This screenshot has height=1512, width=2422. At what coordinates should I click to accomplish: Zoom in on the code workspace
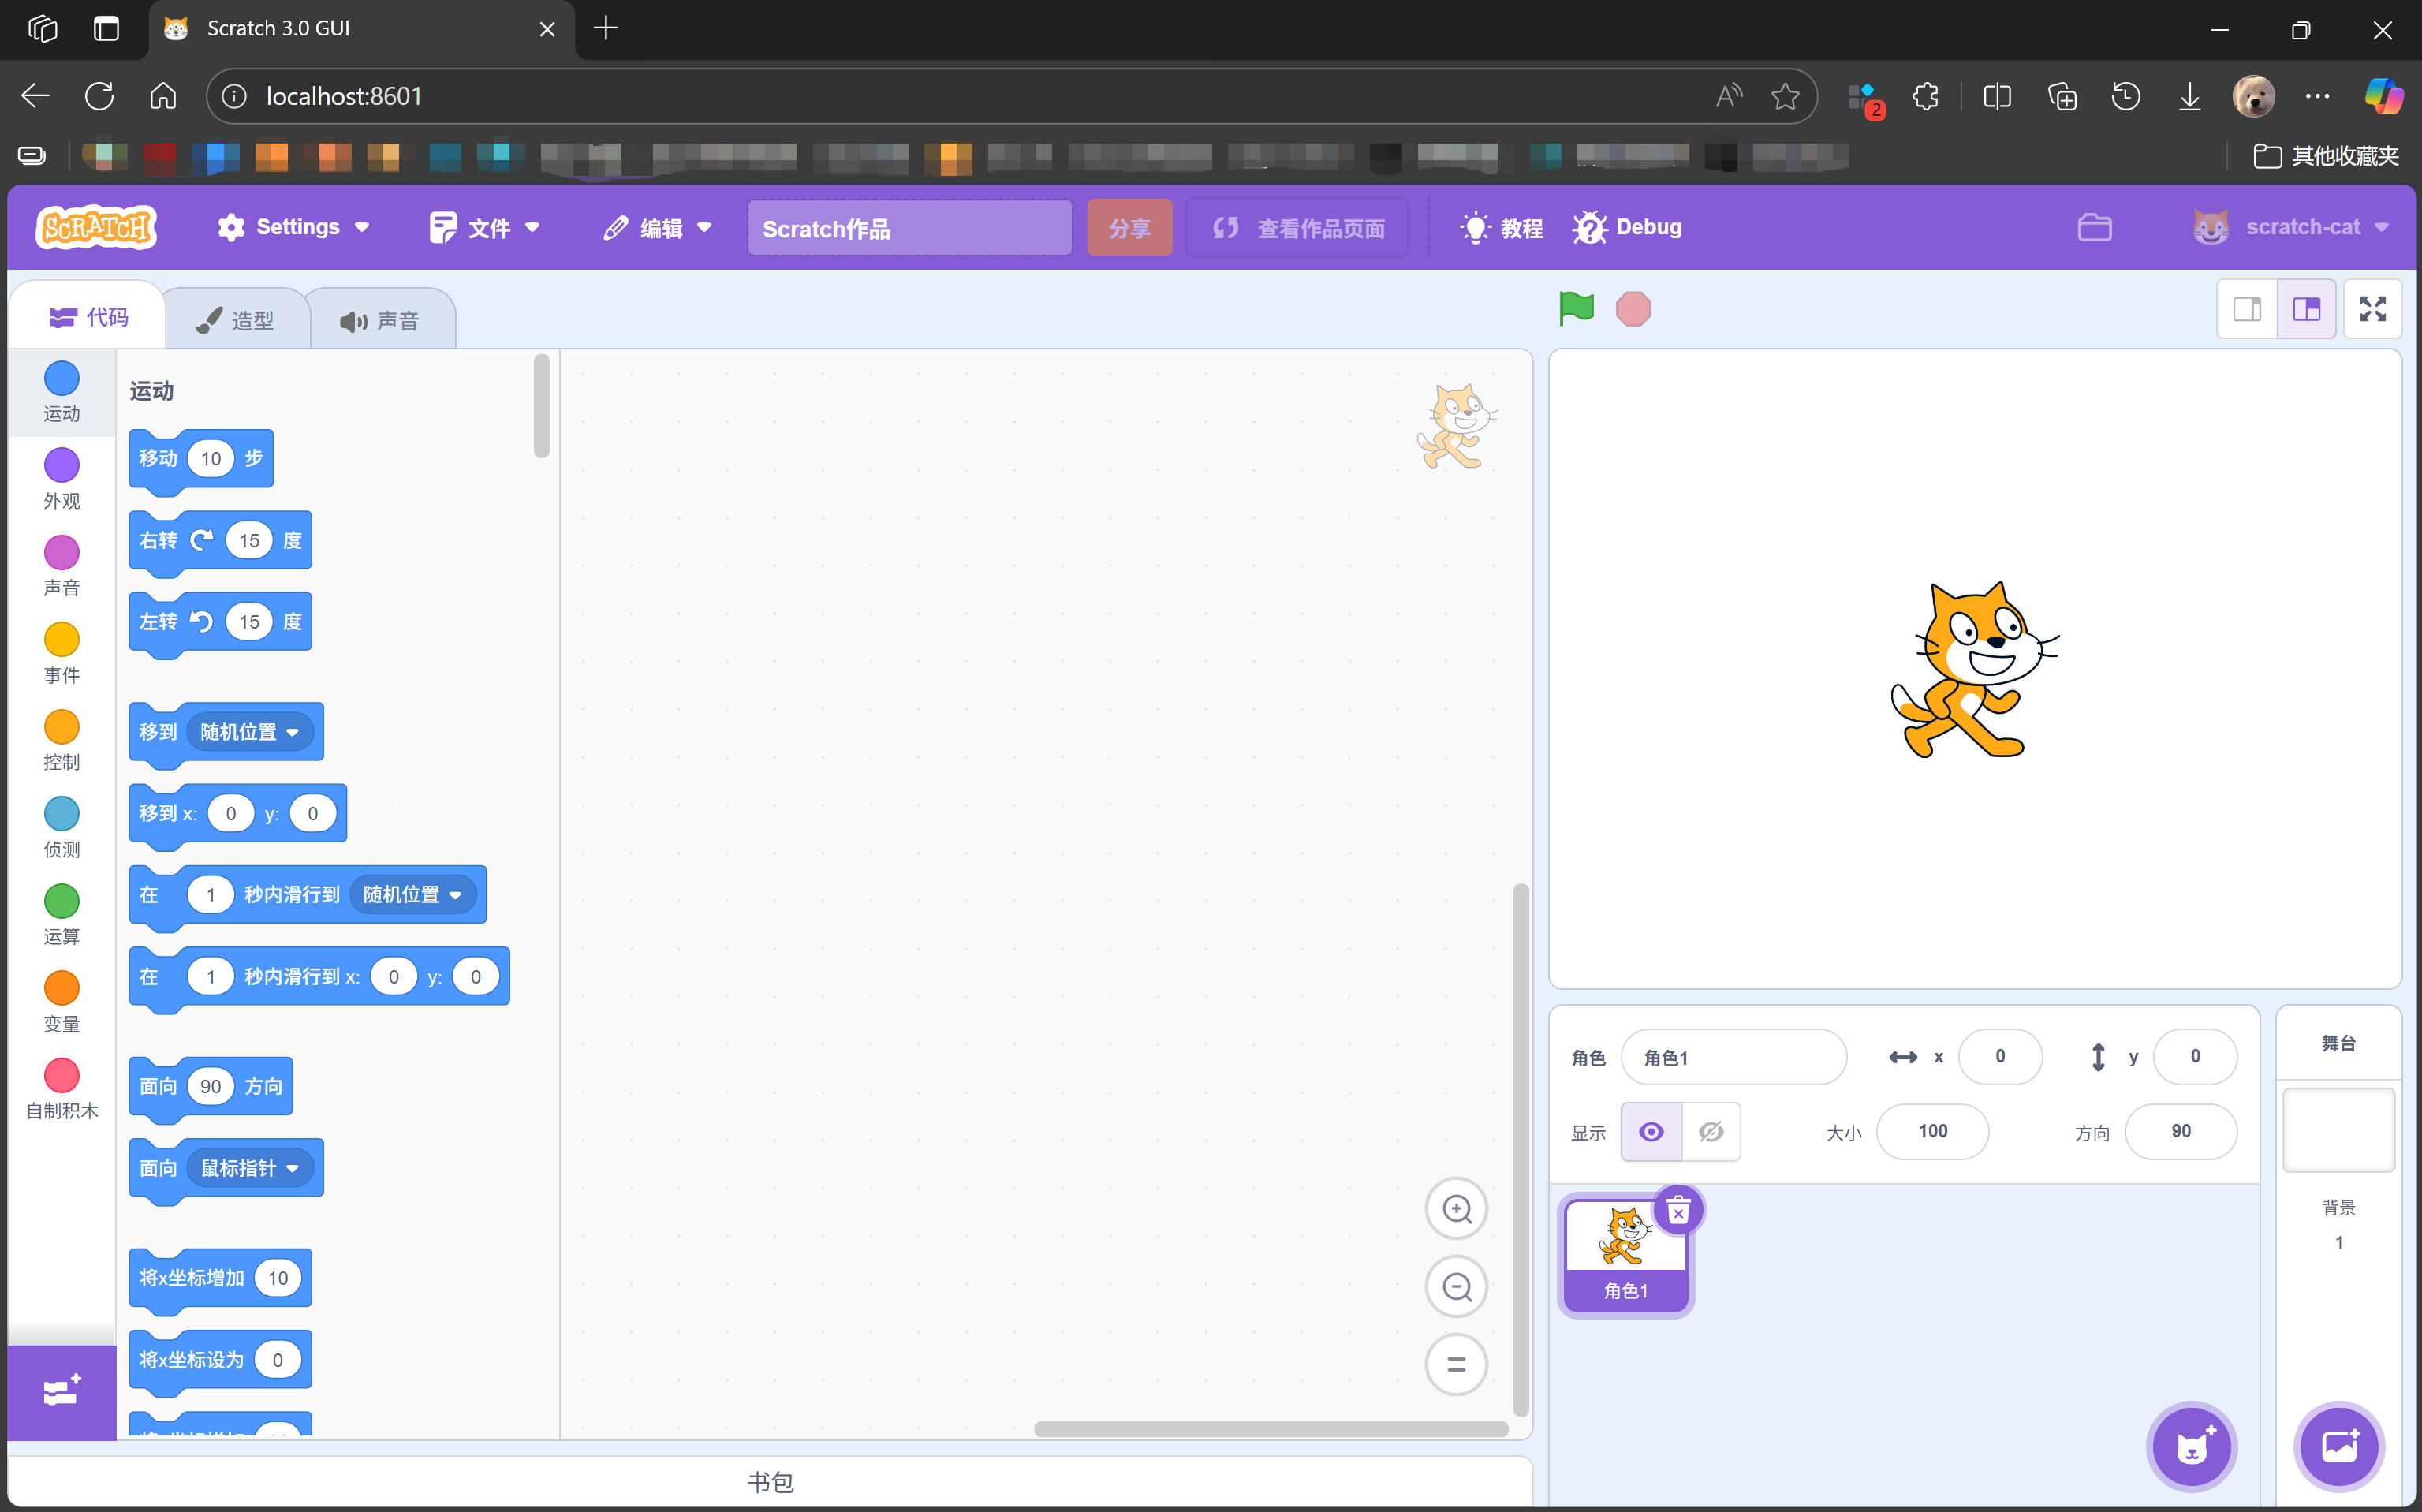[x=1456, y=1209]
